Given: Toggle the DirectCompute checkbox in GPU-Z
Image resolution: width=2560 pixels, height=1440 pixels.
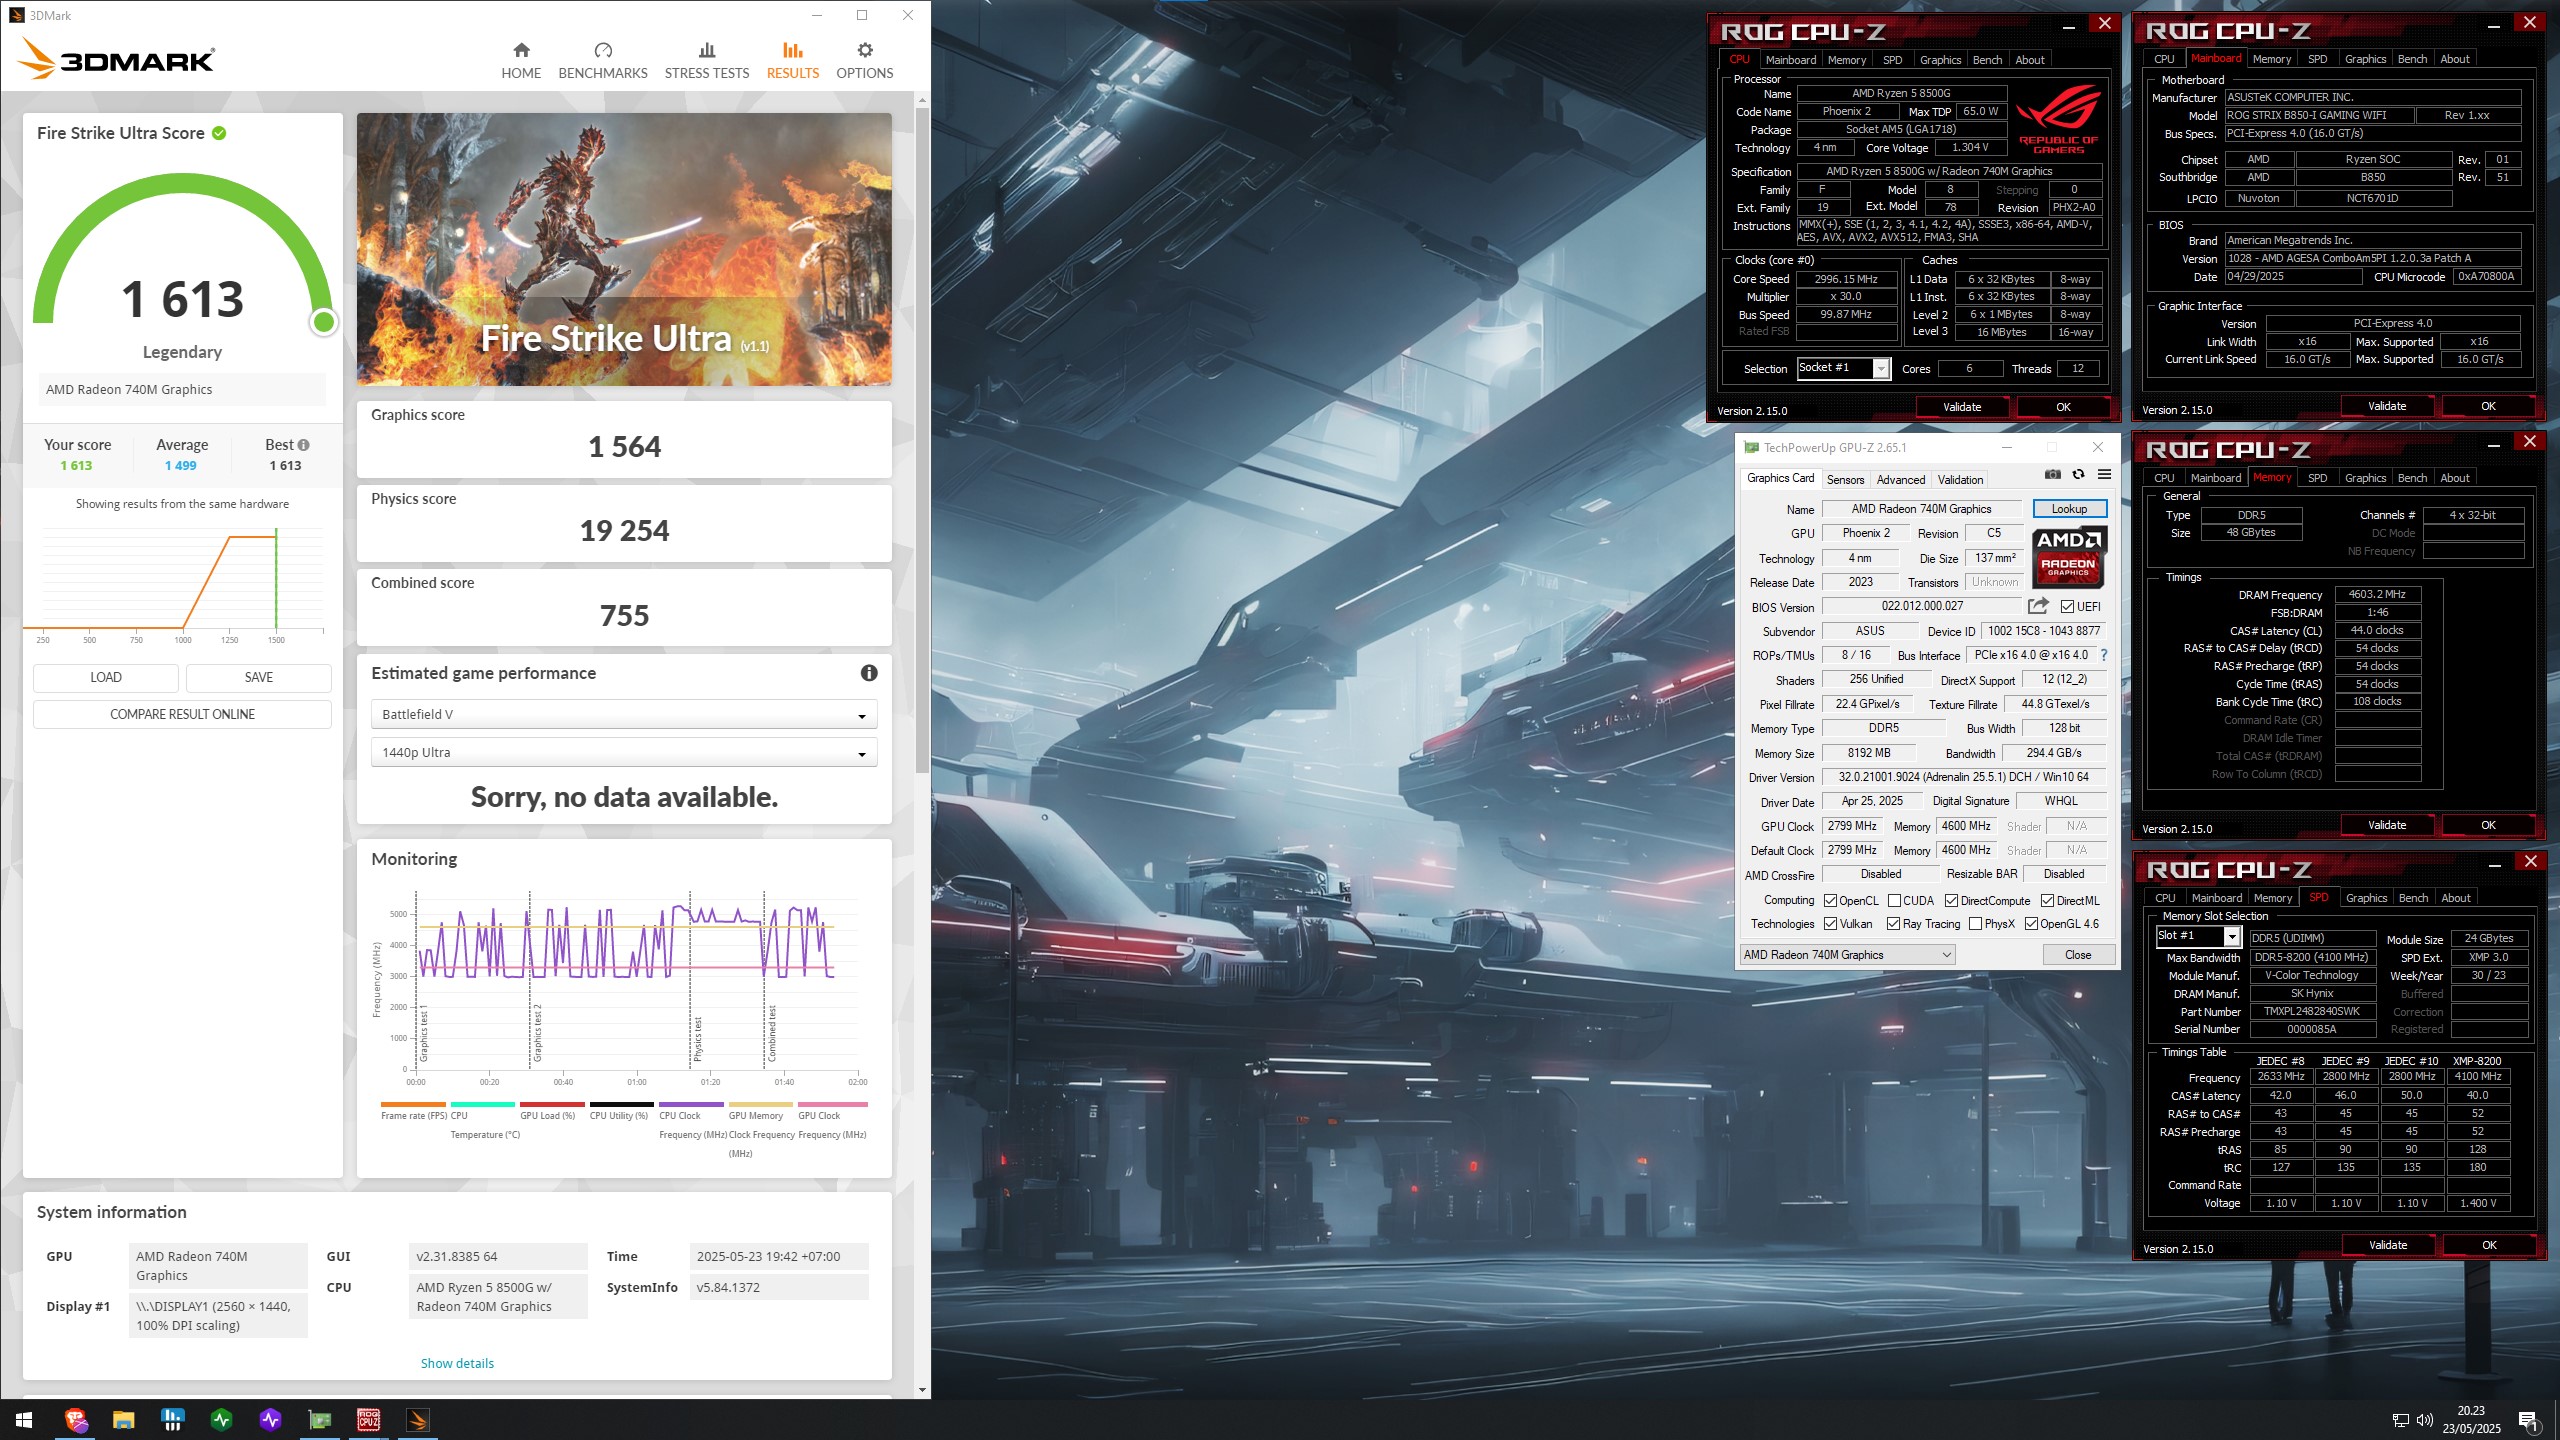Looking at the screenshot, I should [x=1951, y=901].
